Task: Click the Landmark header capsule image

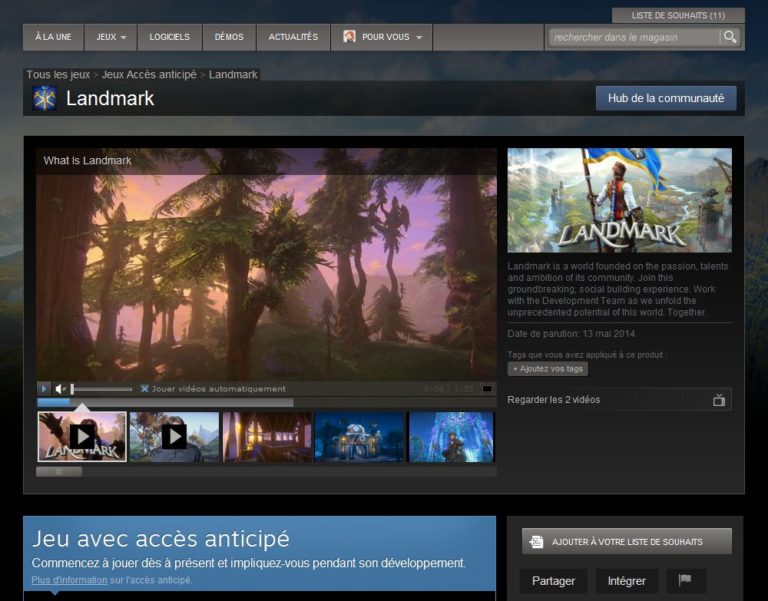Action: click(620, 200)
